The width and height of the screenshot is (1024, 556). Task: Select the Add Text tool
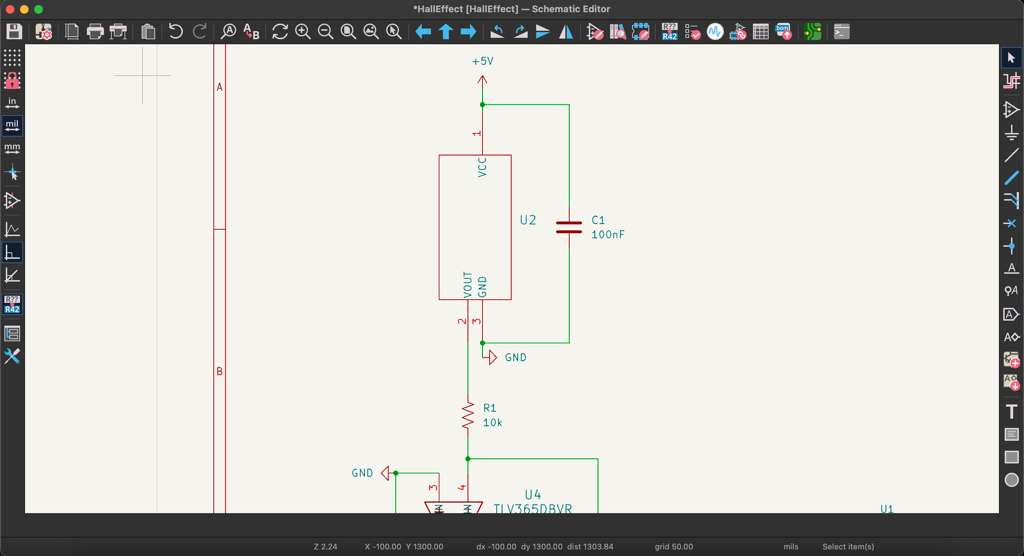tap(1011, 411)
